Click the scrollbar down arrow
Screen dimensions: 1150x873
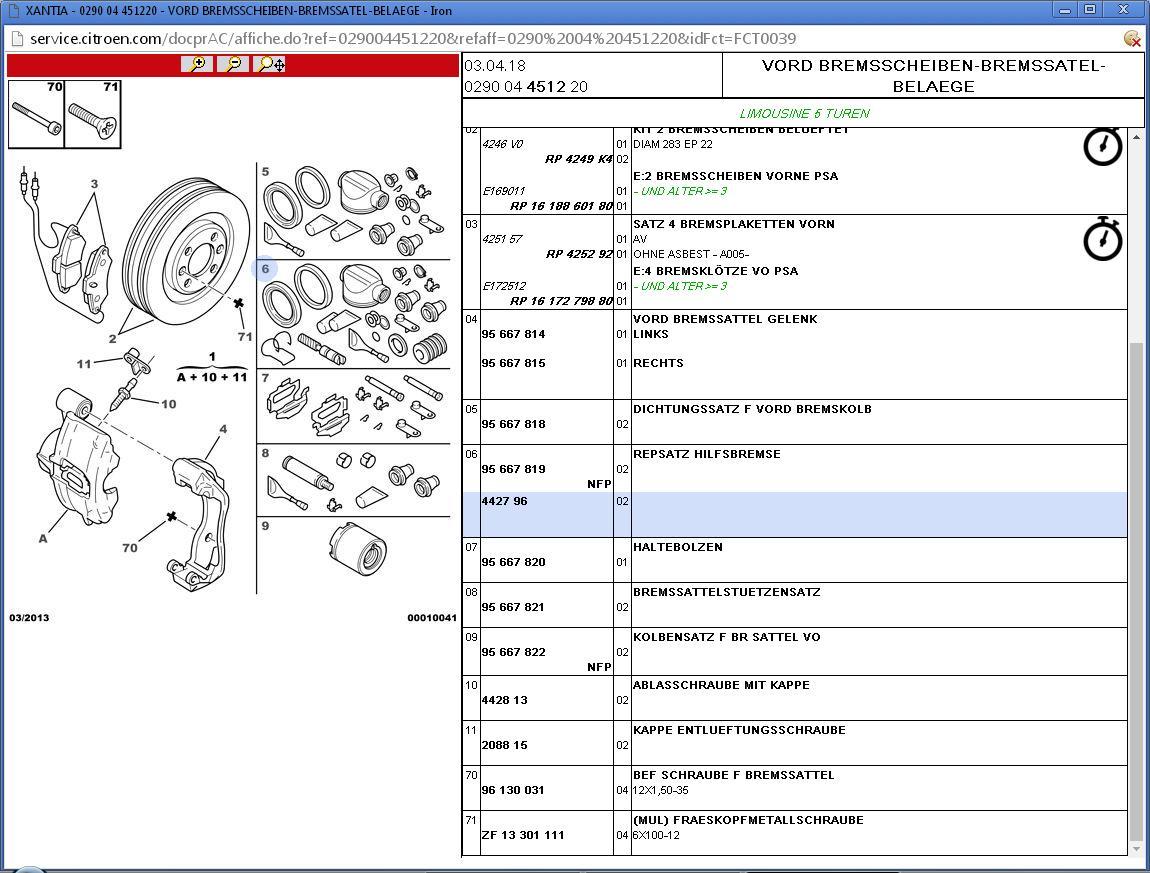pyautogui.click(x=1136, y=849)
